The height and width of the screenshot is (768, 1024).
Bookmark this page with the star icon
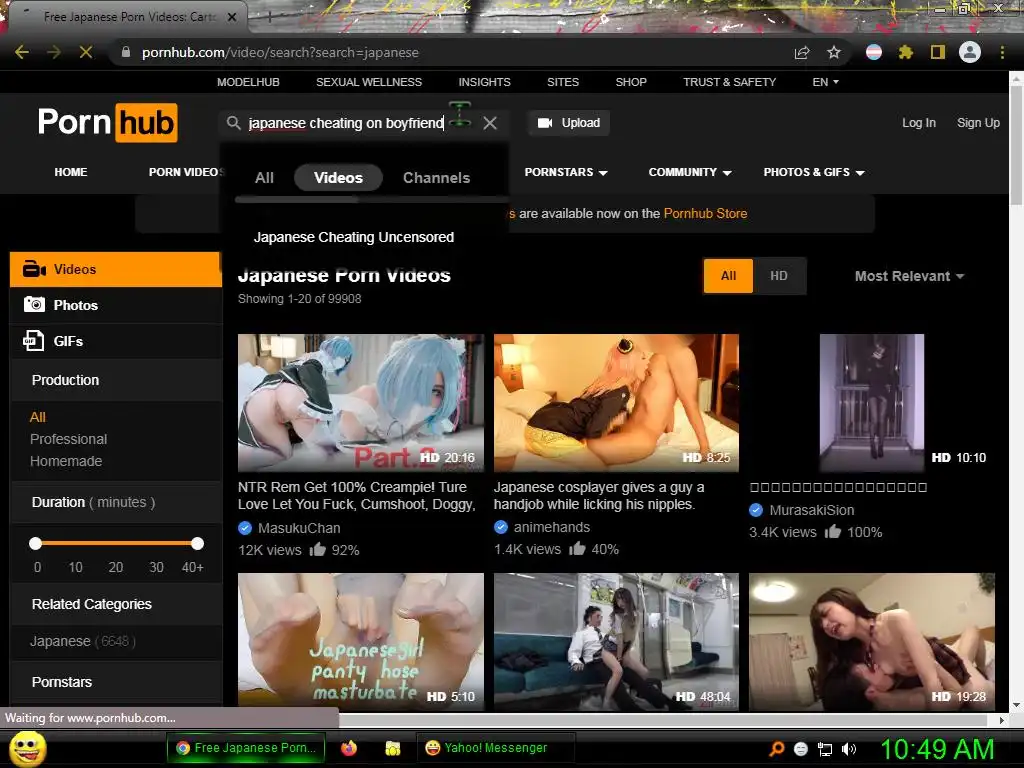tap(834, 52)
